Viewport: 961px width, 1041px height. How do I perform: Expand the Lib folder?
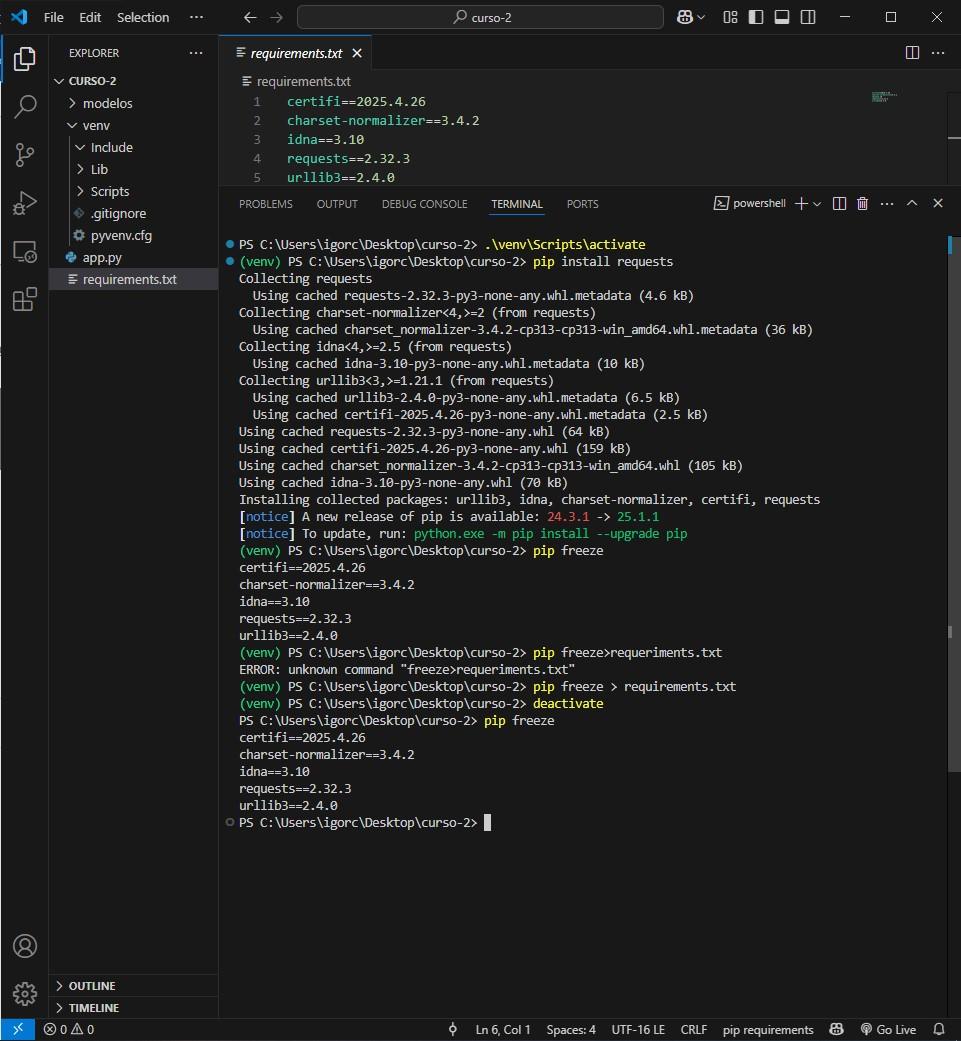(x=134, y=169)
